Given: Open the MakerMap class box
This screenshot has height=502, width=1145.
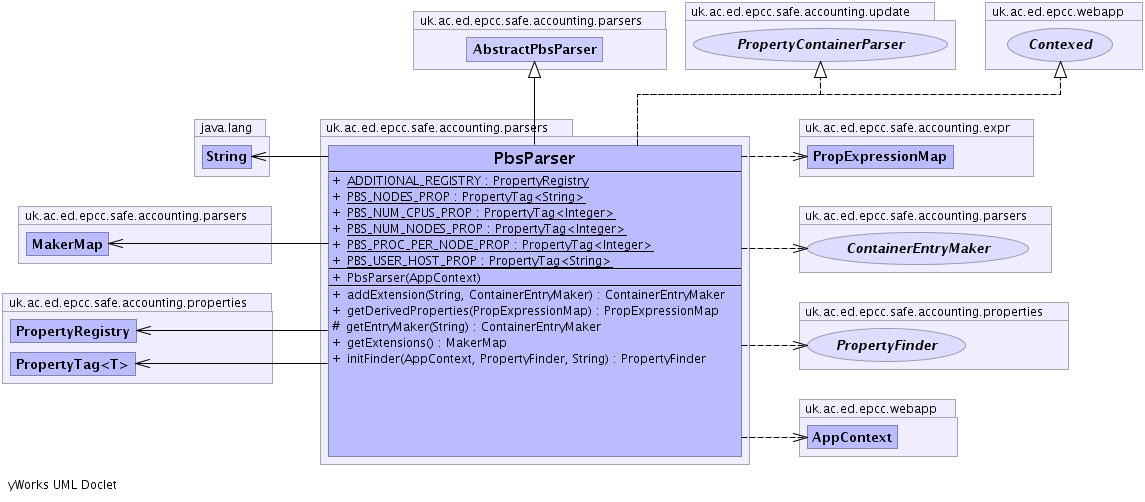Looking at the screenshot, I should click(x=67, y=244).
